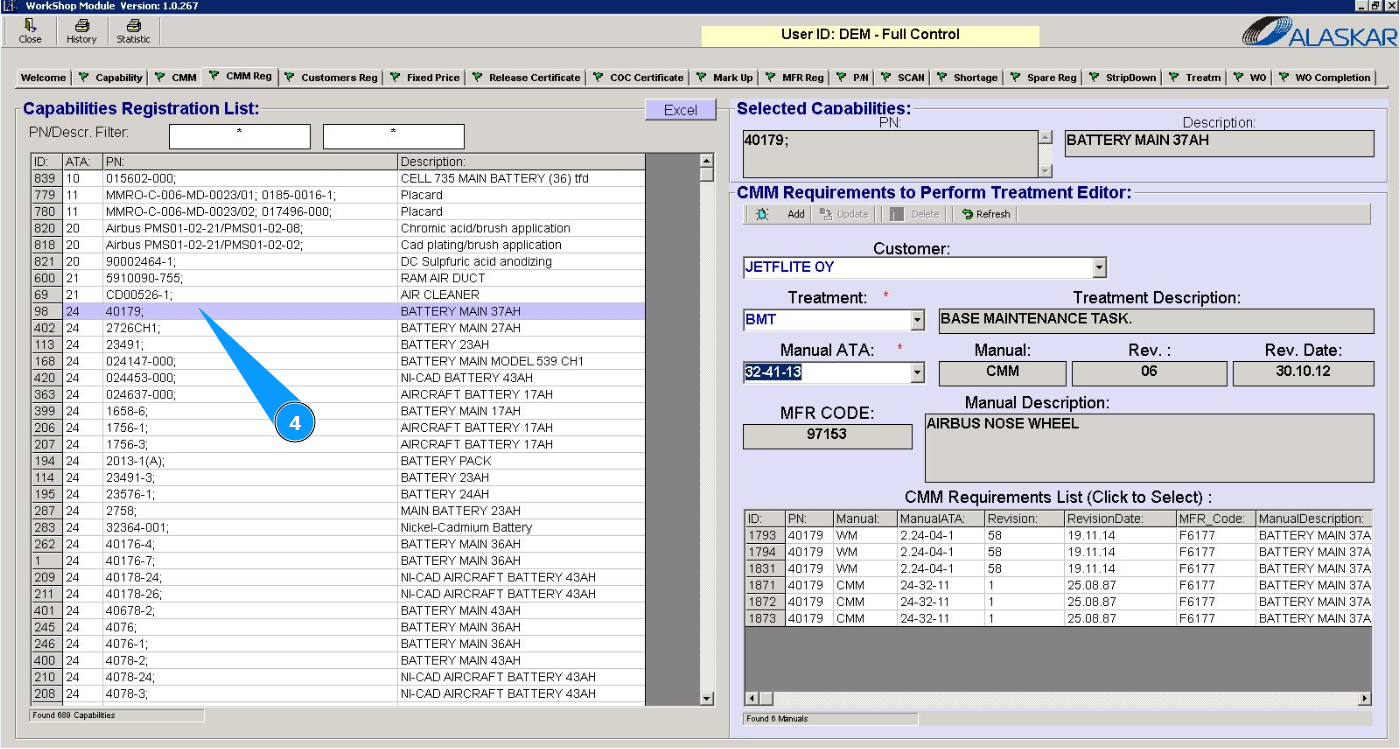Switch to the Fixed Price tab
1400x749 pixels.
[425, 78]
